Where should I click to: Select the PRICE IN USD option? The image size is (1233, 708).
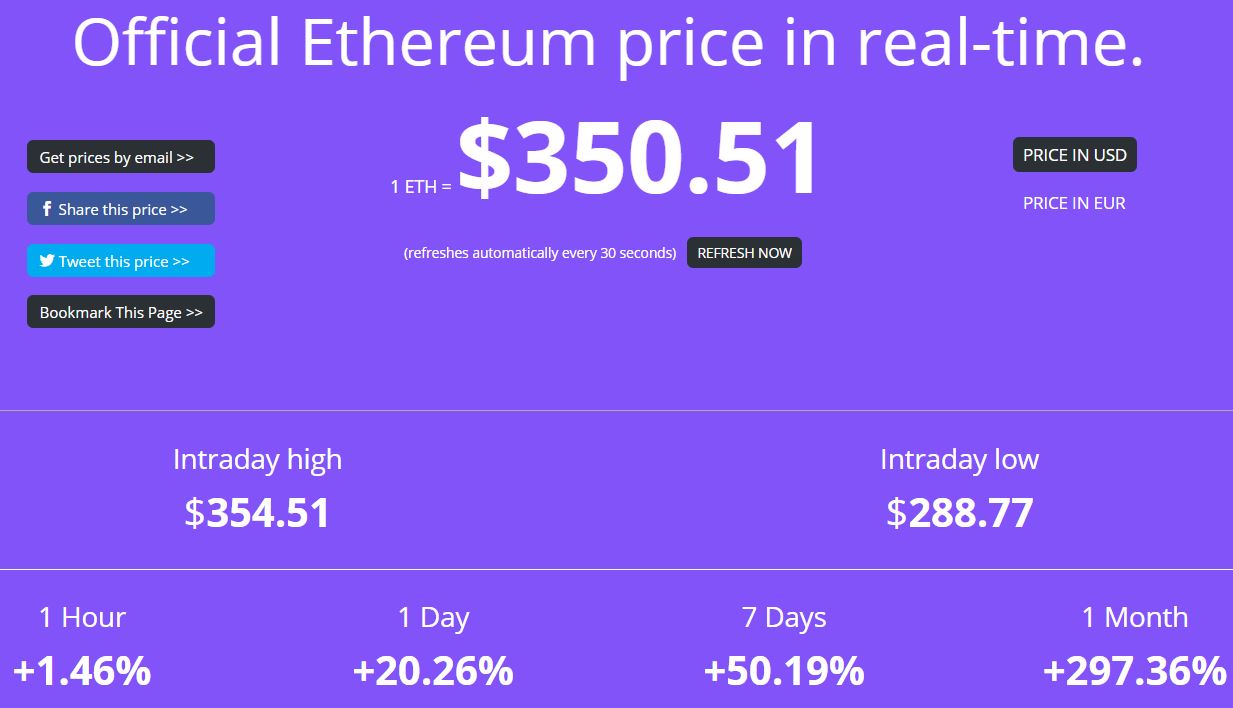click(1074, 155)
